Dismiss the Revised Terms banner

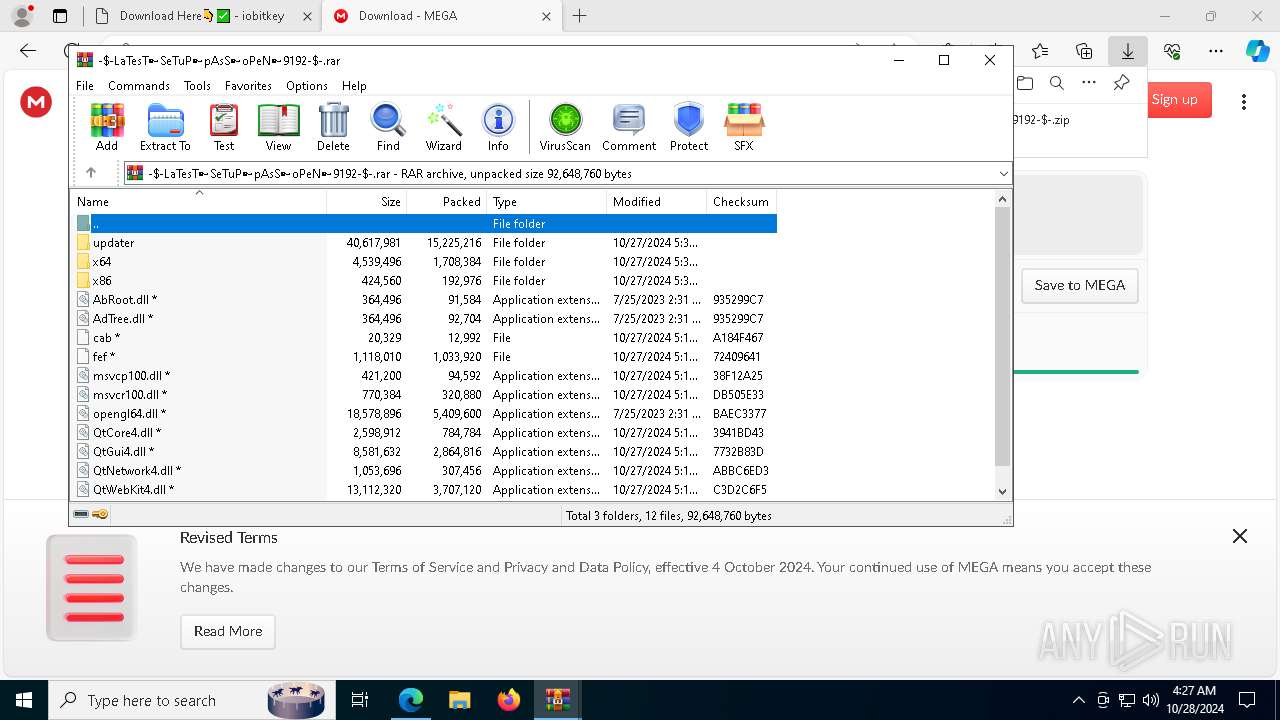[x=1240, y=536]
